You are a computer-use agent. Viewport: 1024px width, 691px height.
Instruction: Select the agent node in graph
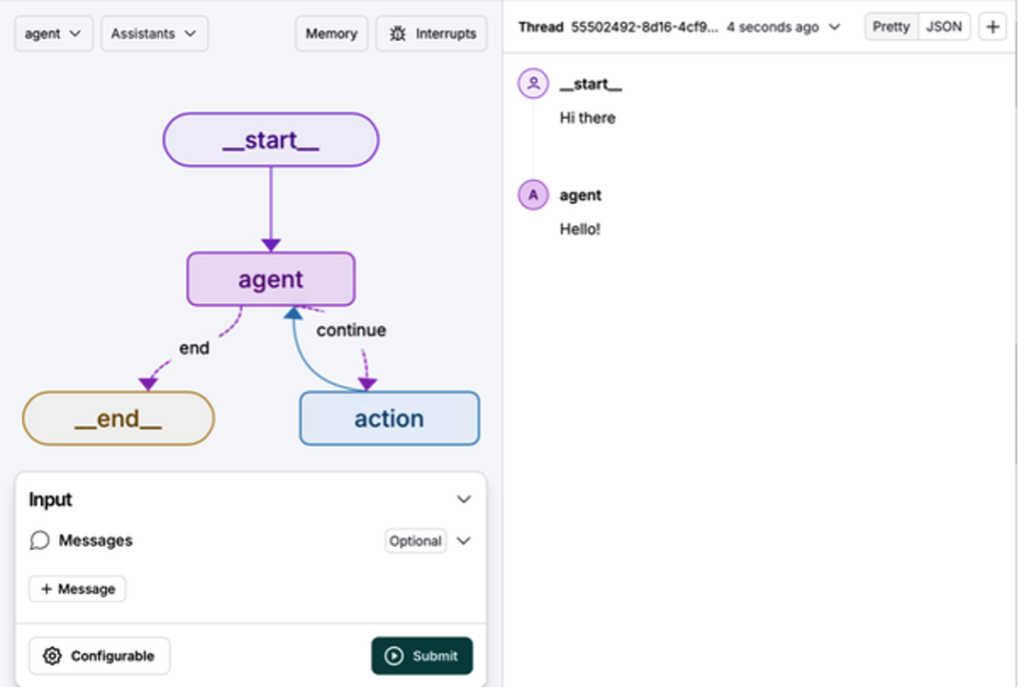[x=270, y=279]
